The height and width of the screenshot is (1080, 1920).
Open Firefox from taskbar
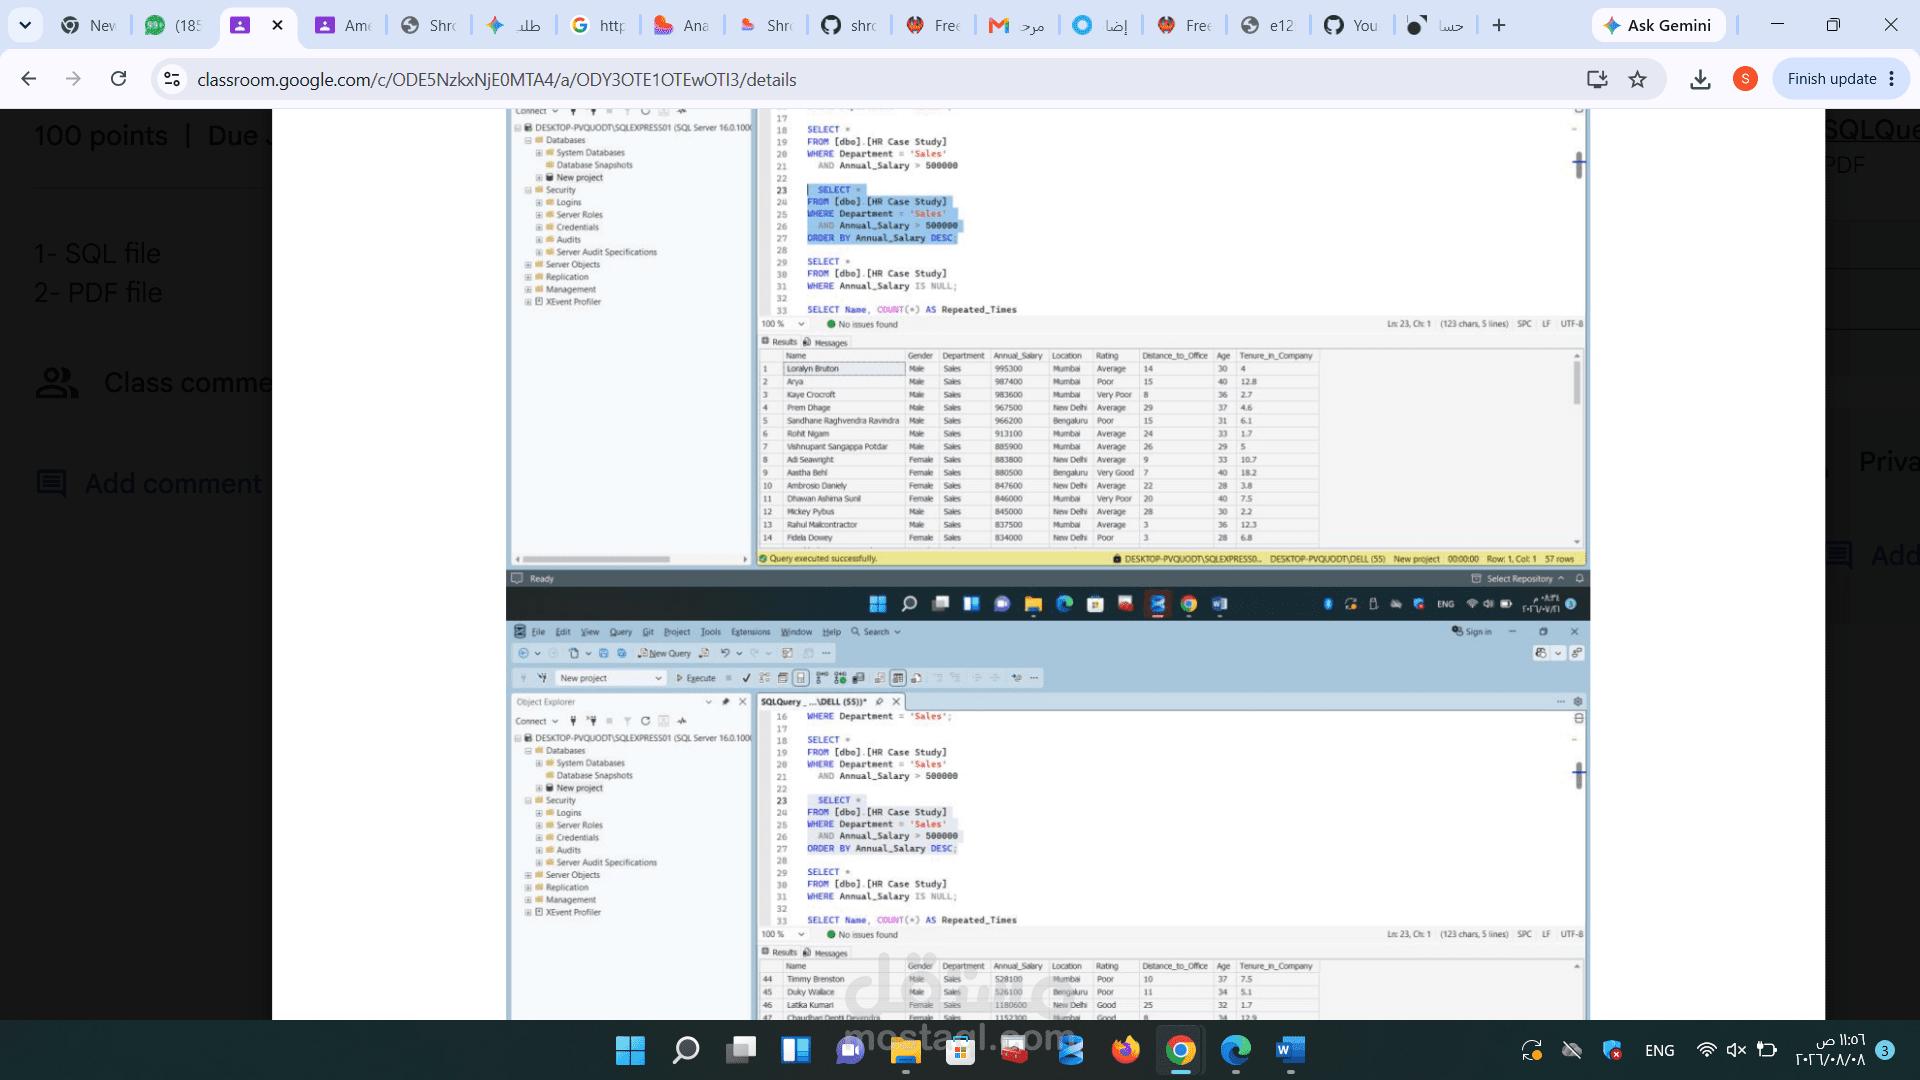(x=1125, y=1050)
